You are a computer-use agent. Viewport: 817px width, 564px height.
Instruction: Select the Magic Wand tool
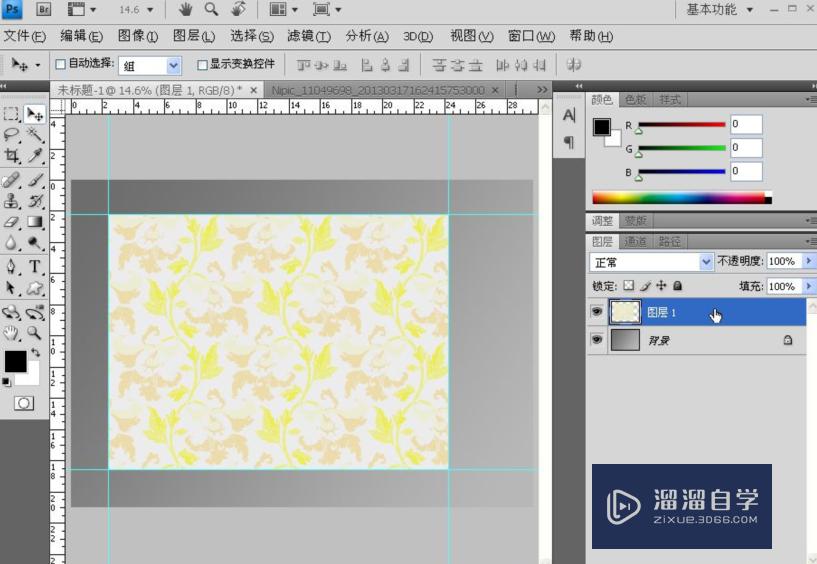coord(35,135)
